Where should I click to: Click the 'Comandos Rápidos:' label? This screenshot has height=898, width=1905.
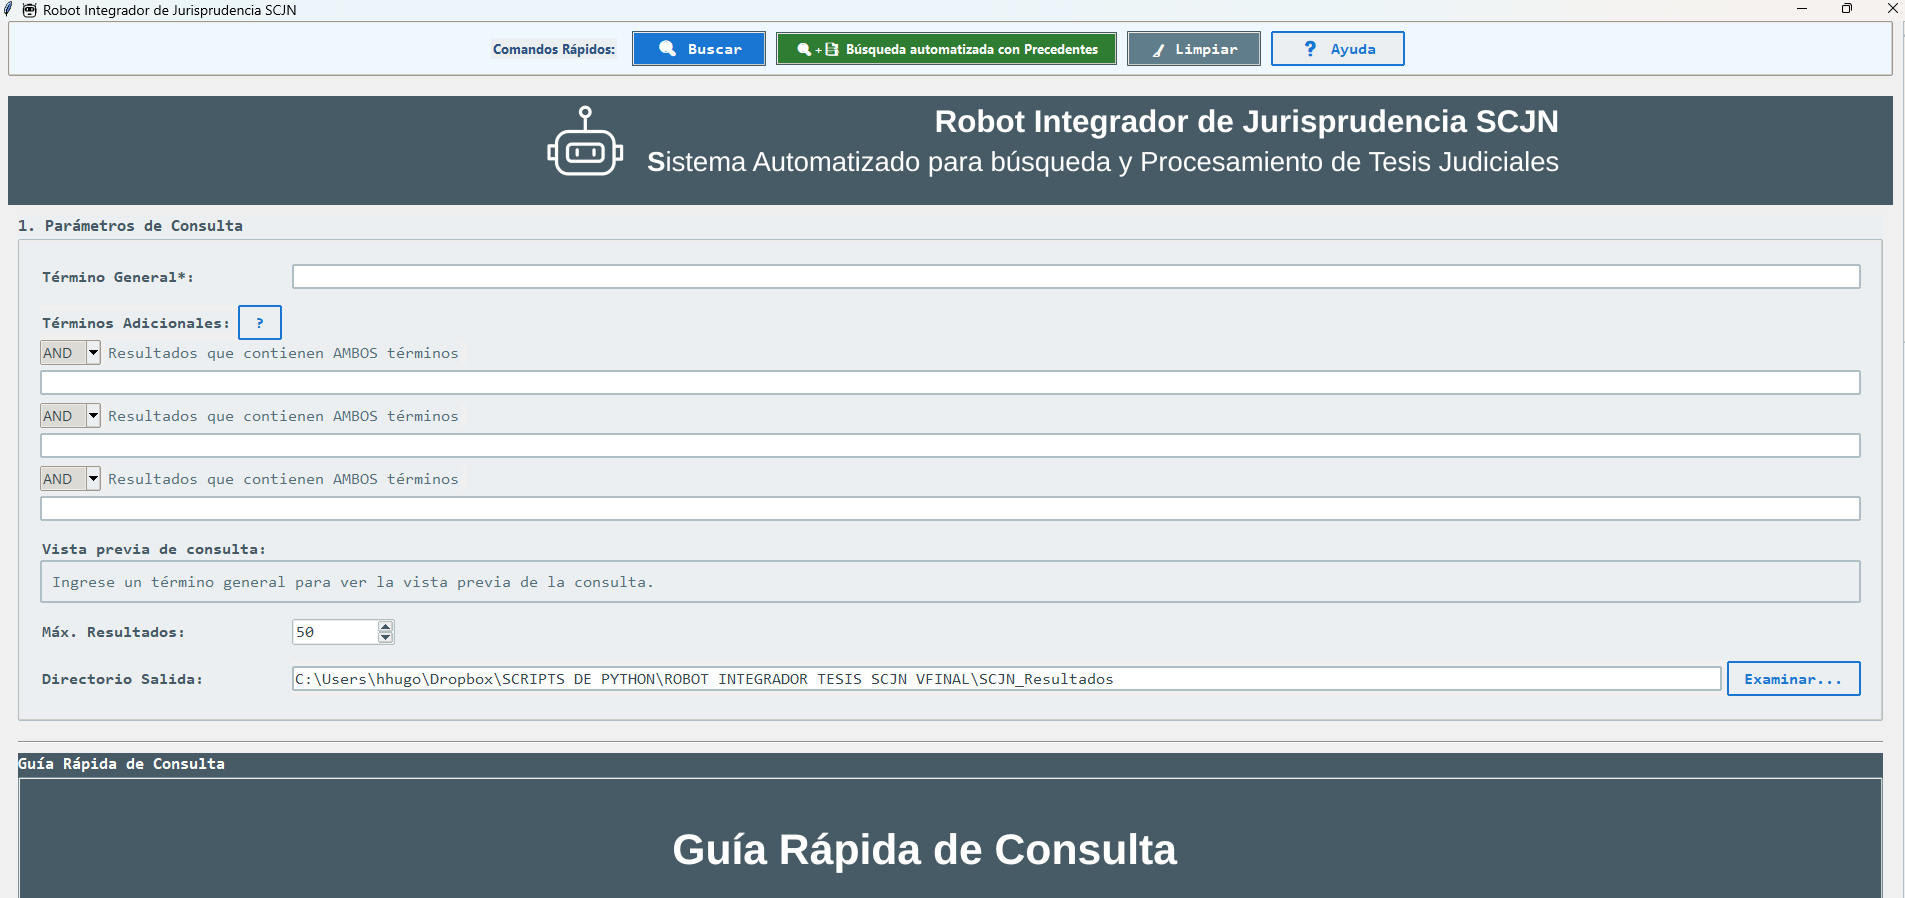tap(554, 49)
